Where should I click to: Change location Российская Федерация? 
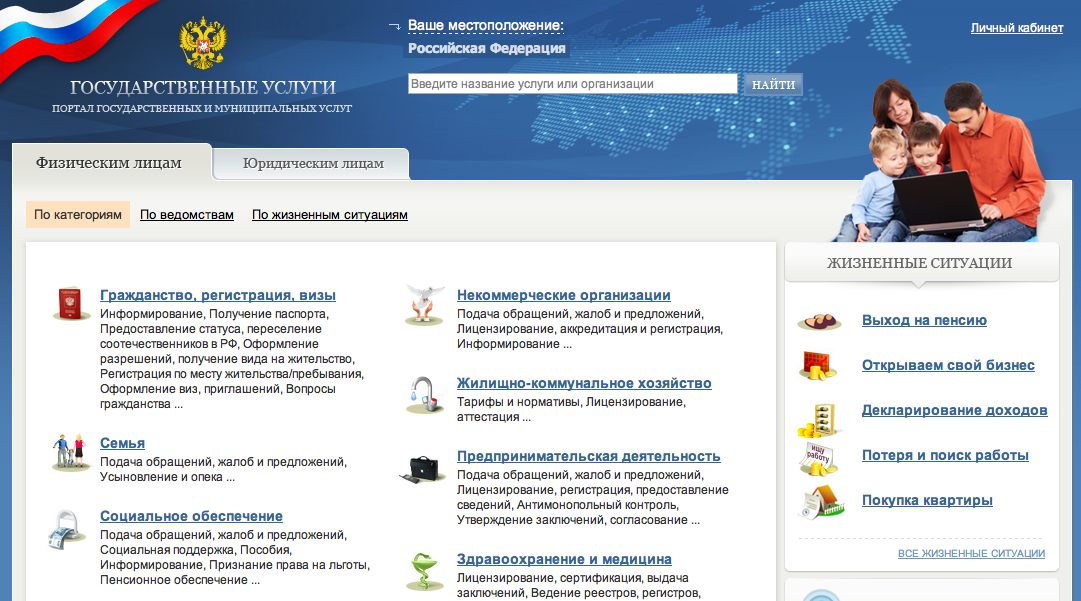[x=487, y=48]
